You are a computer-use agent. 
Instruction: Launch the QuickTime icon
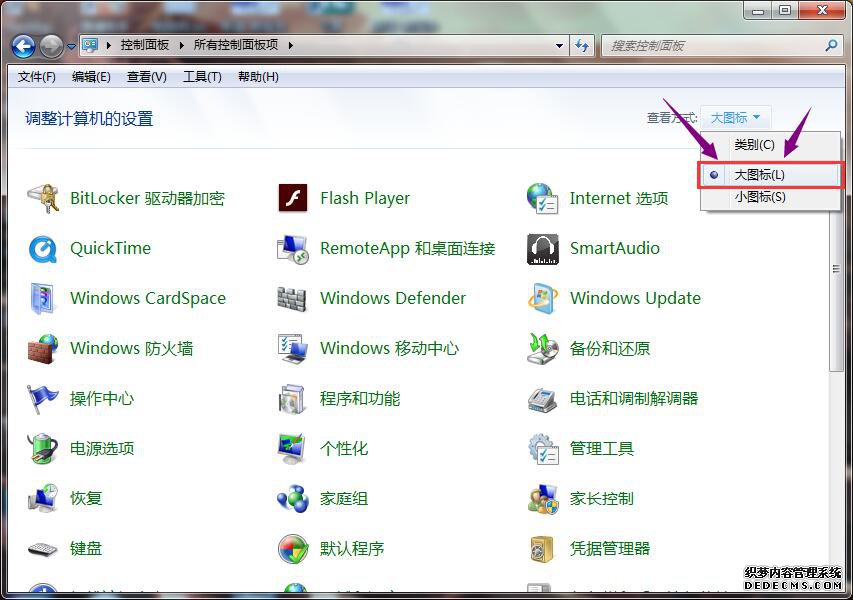pos(43,249)
